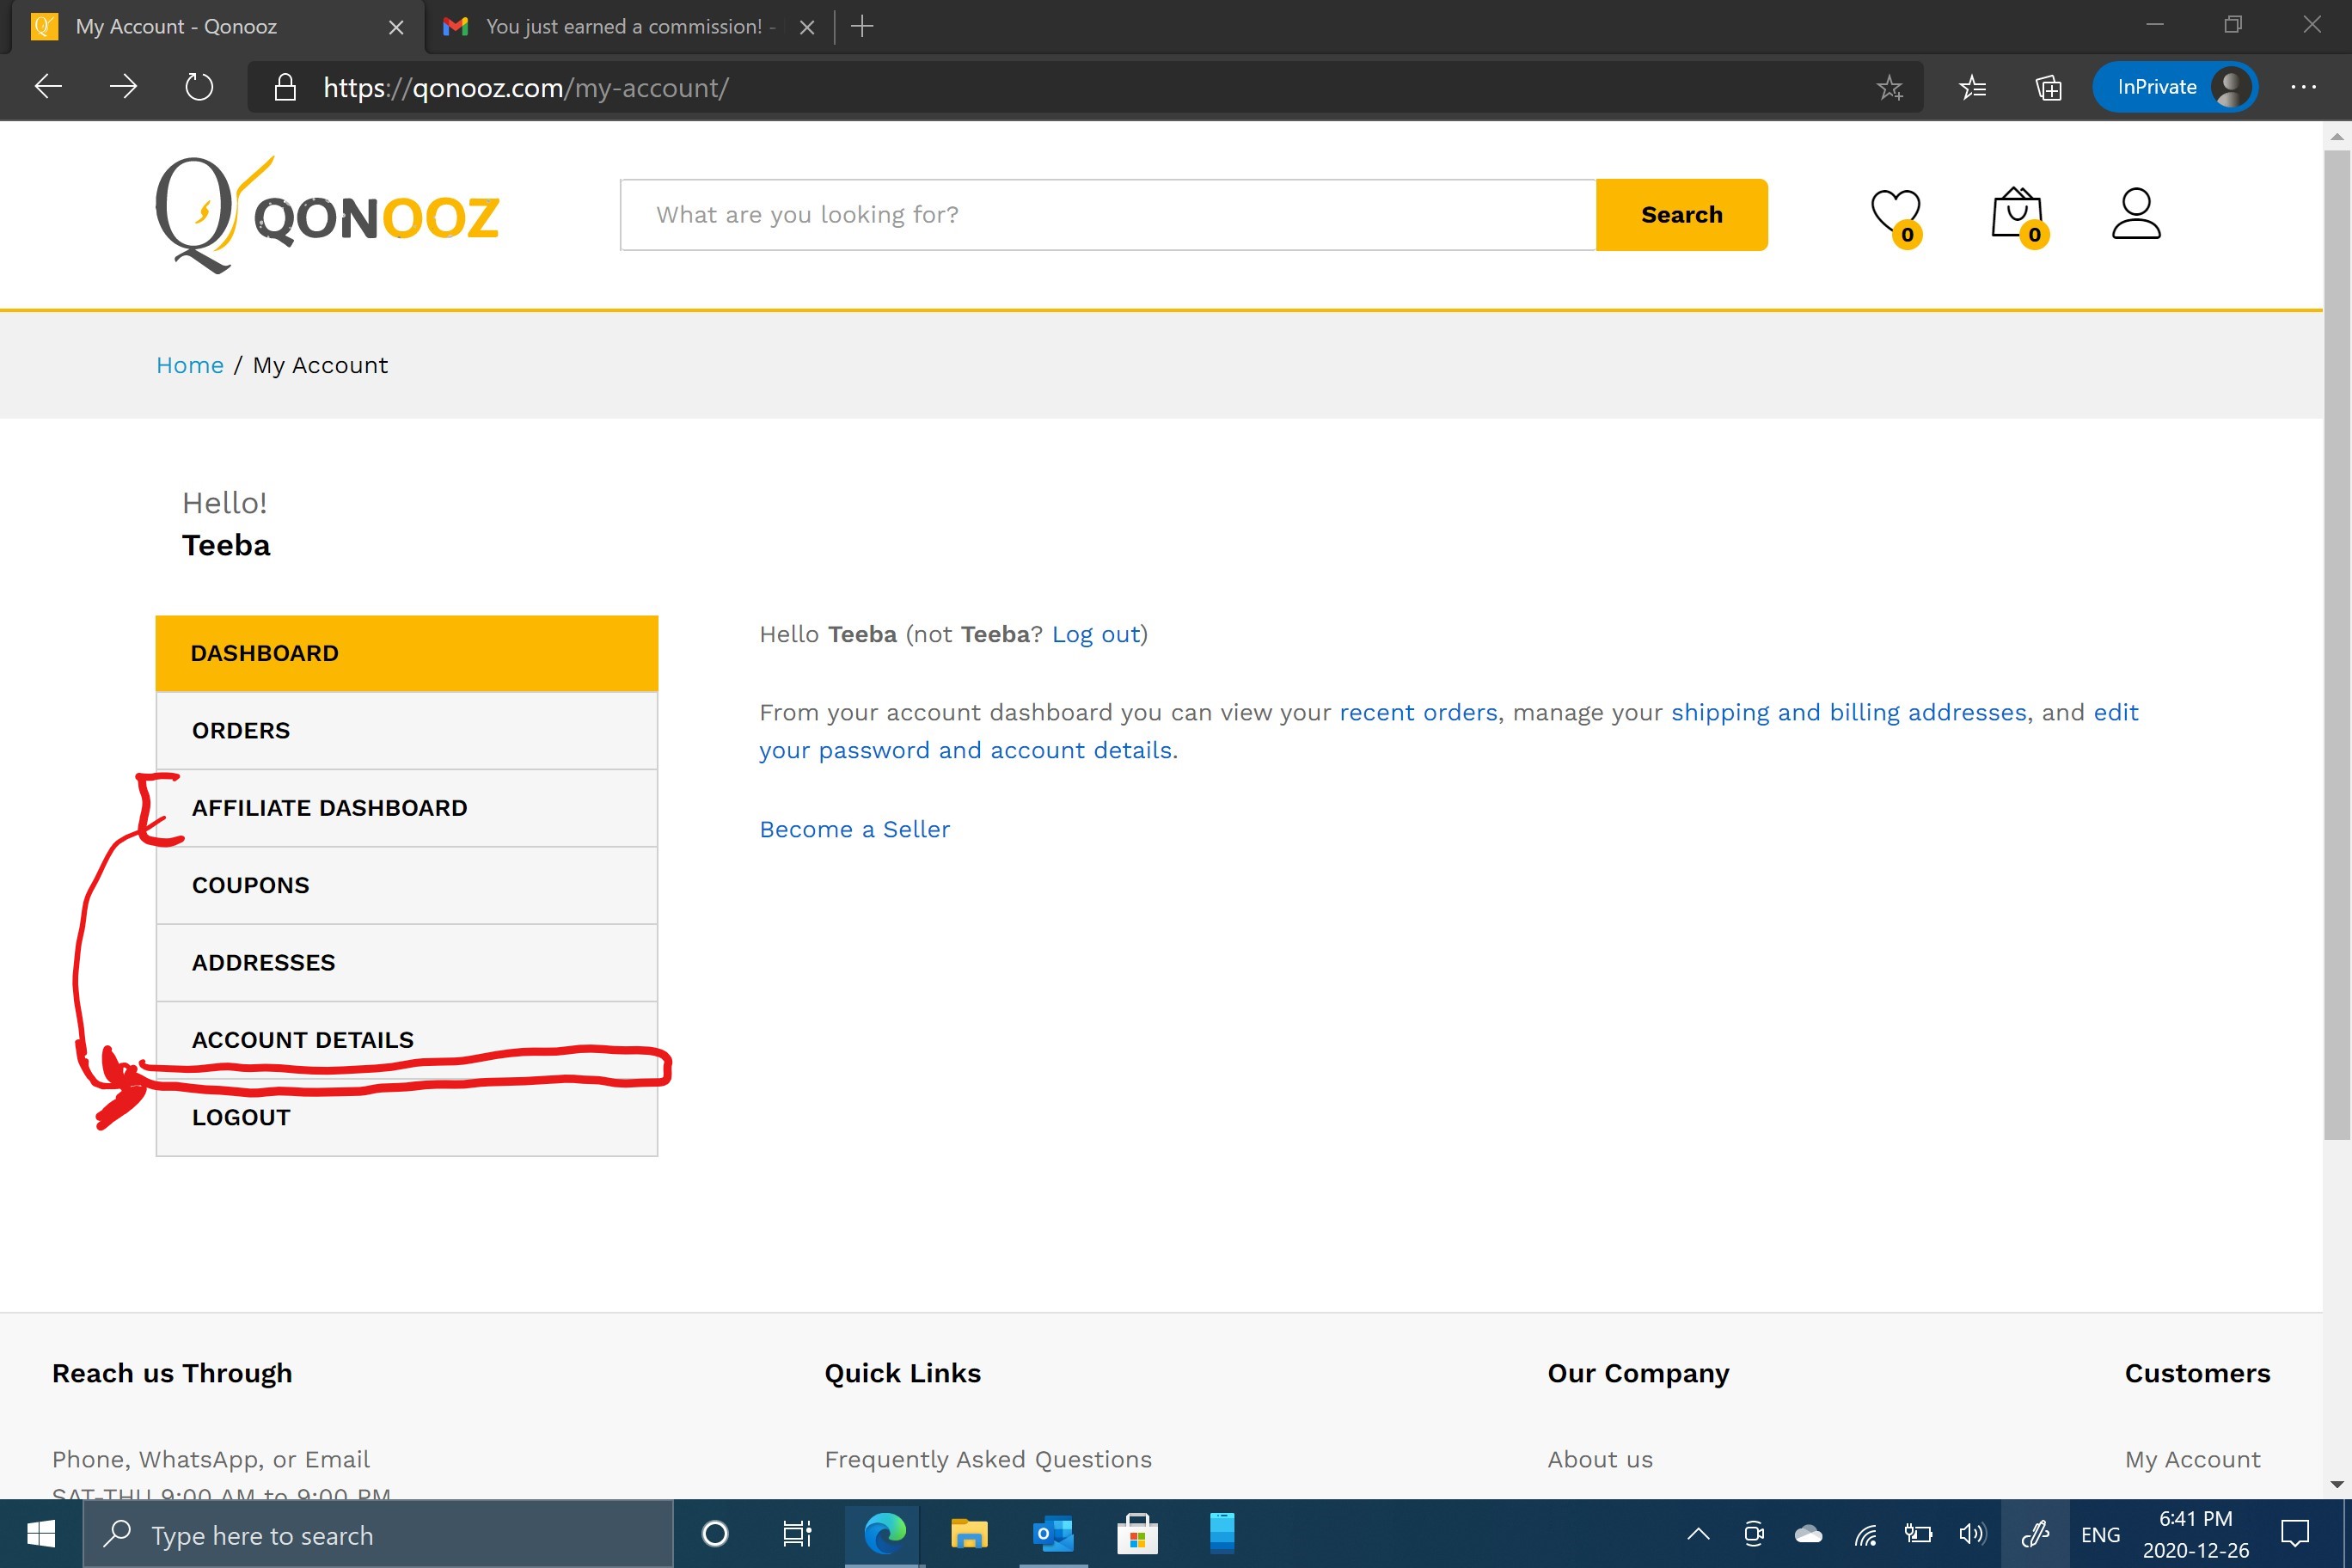Open the Affiliate Dashboard menu item
The width and height of the screenshot is (2352, 1568).
[x=330, y=808]
